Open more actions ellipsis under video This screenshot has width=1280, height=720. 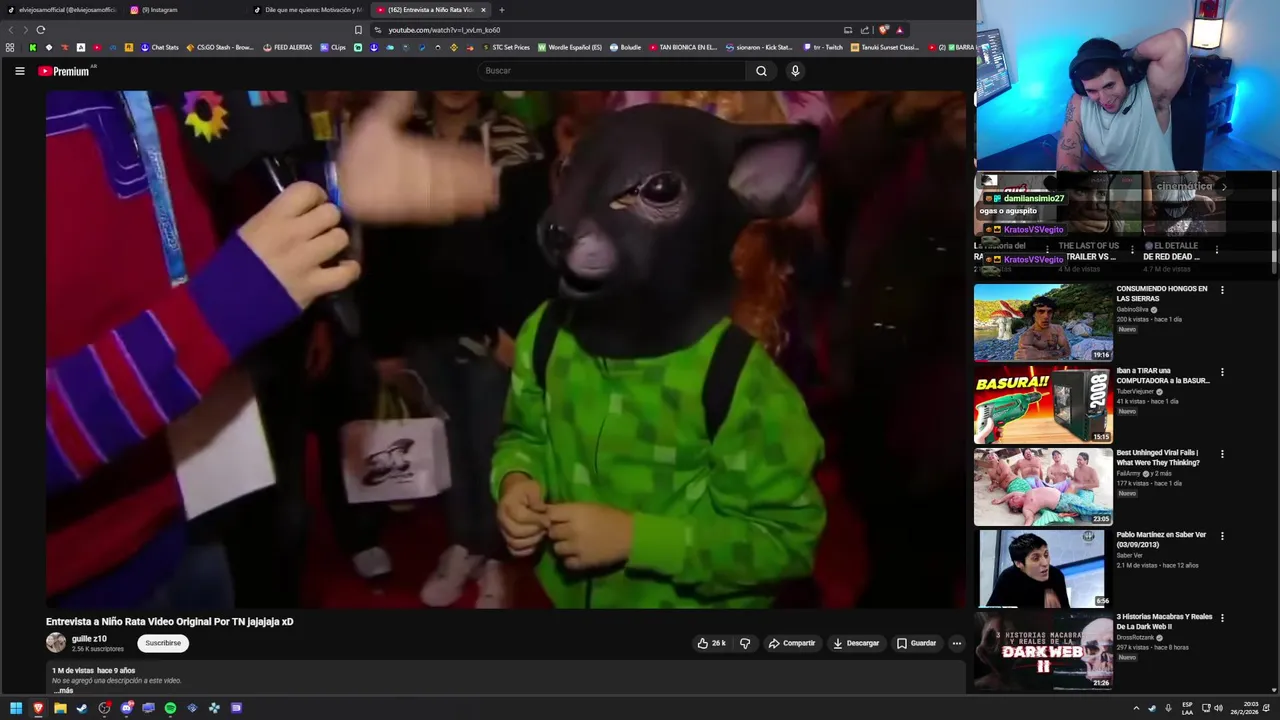coord(956,643)
